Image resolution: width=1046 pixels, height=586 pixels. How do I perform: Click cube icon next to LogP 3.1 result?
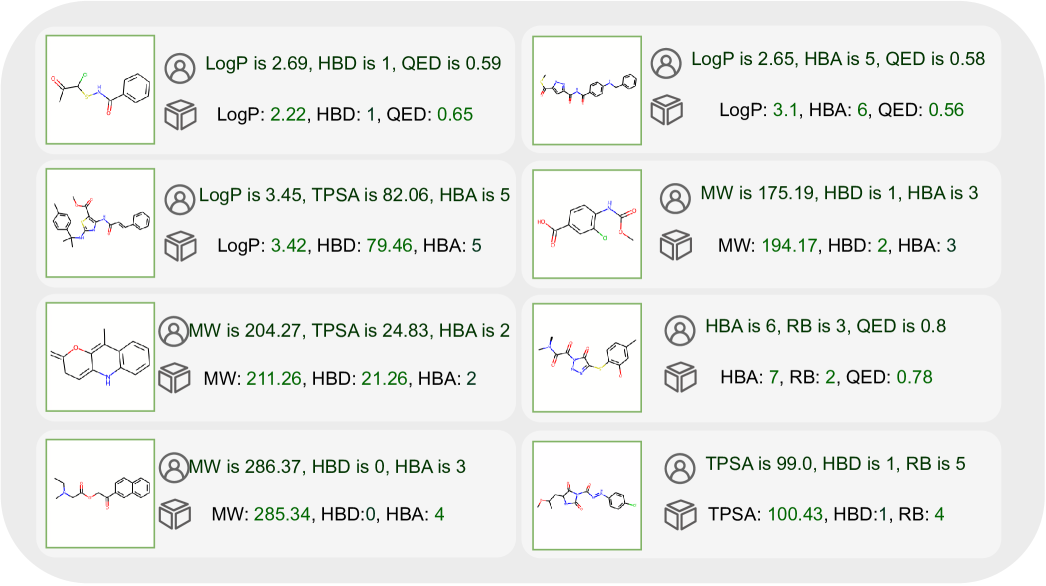(x=666, y=110)
